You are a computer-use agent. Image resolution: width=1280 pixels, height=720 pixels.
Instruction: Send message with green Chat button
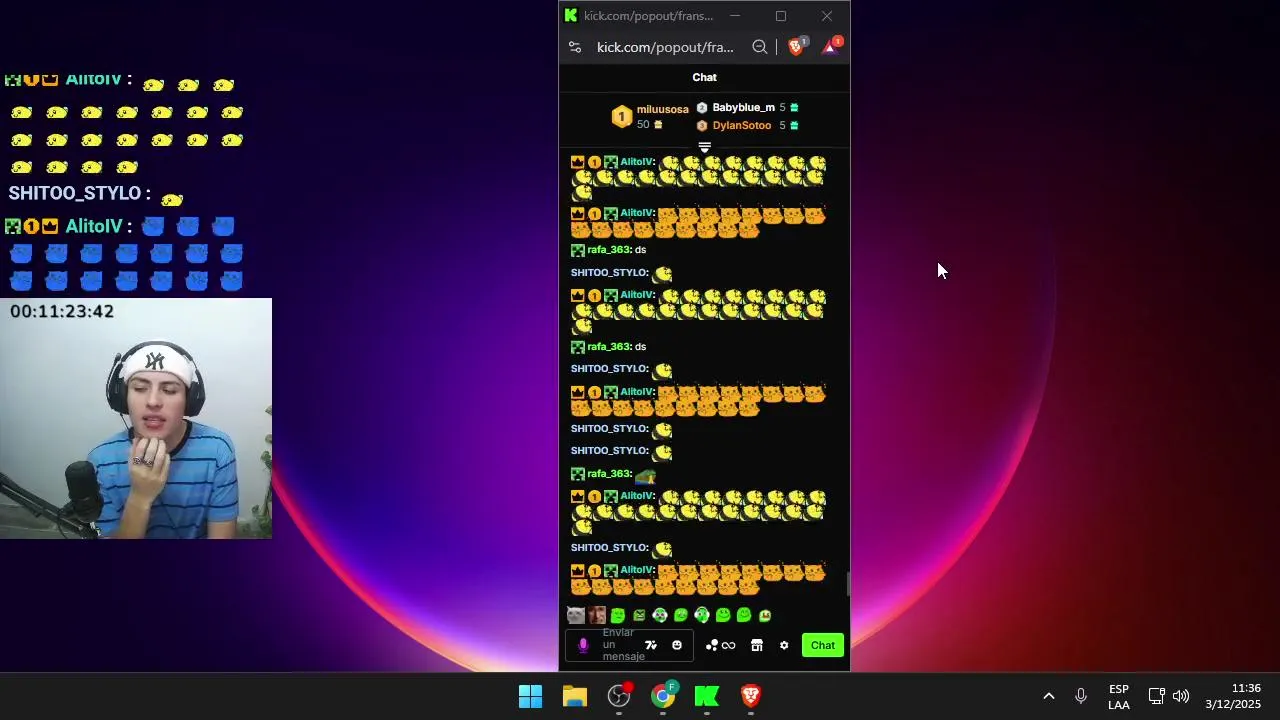pos(823,645)
